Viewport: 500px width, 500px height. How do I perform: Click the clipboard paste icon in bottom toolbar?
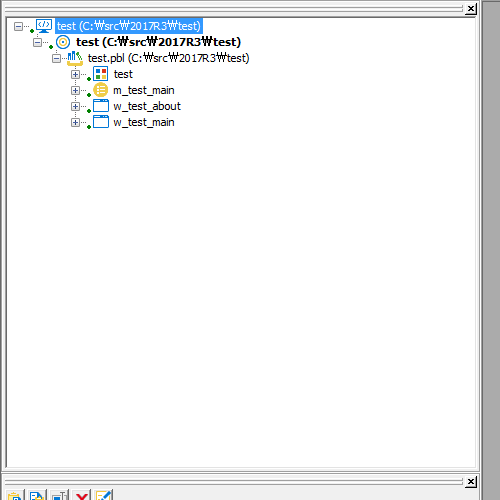click(14, 495)
